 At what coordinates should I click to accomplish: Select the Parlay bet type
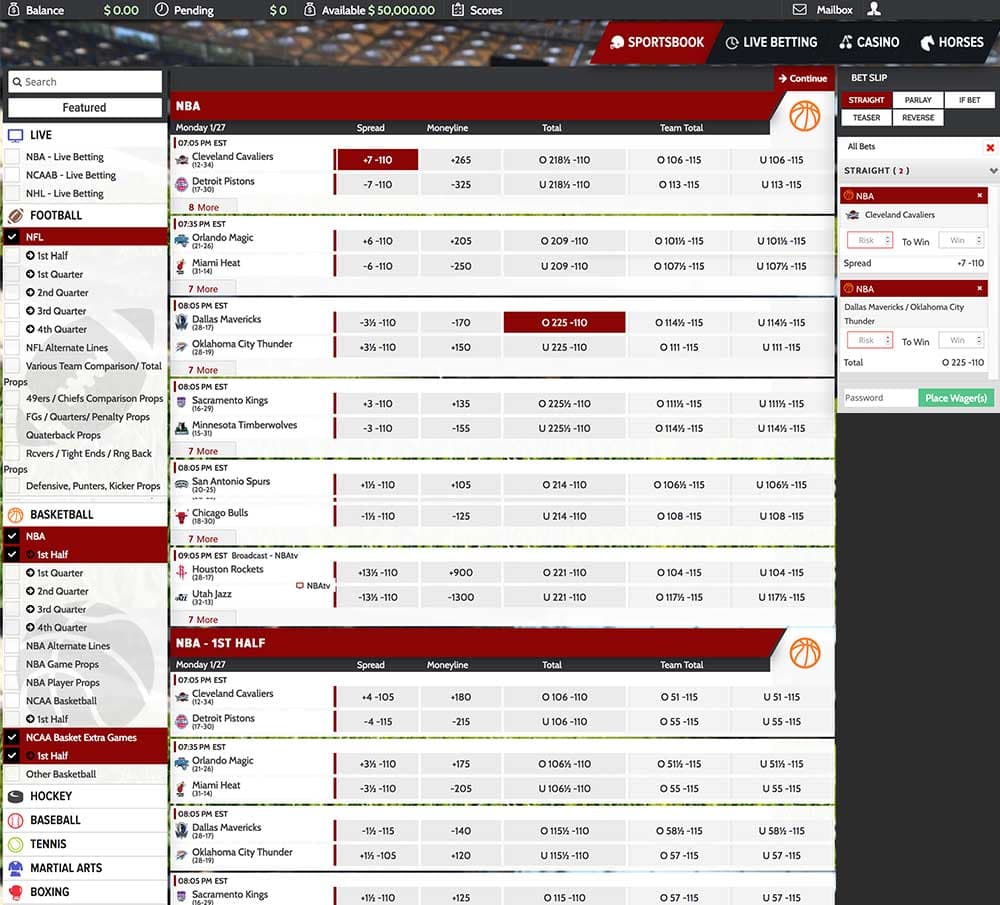click(918, 100)
